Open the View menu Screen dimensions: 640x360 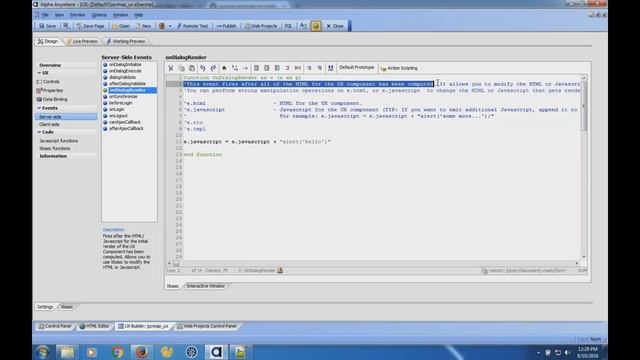(59, 15)
